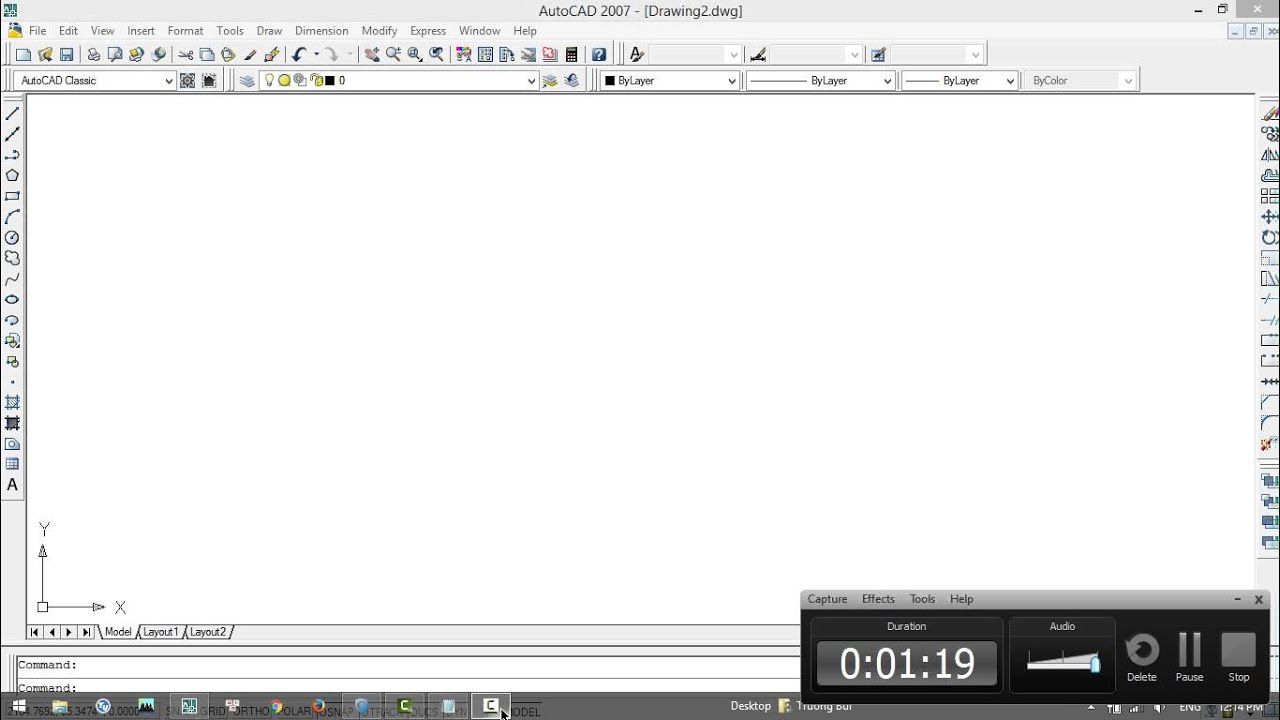Image resolution: width=1280 pixels, height=720 pixels.
Task: Click the Cut scissors icon
Action: coord(185,55)
